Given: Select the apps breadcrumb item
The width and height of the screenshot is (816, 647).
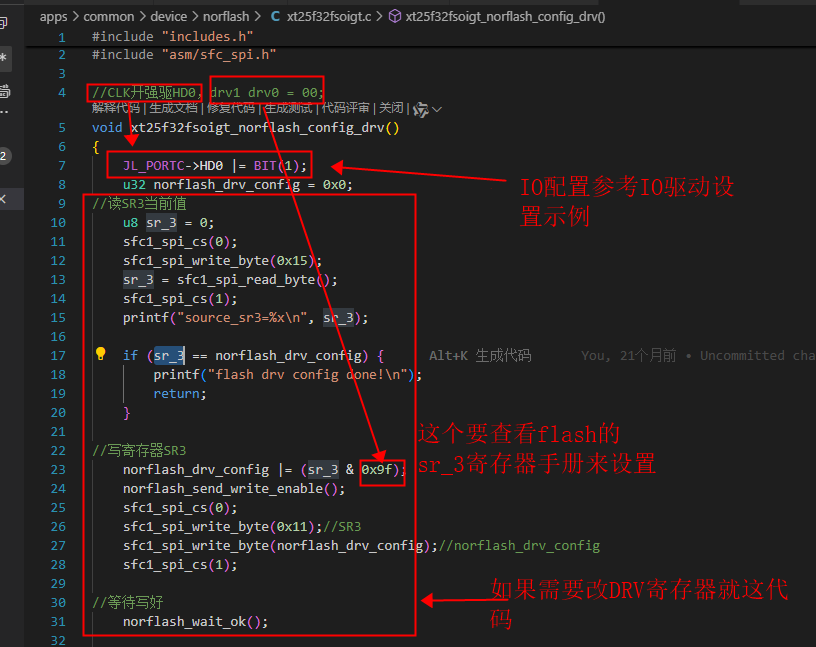Looking at the screenshot, I should 54,17.
